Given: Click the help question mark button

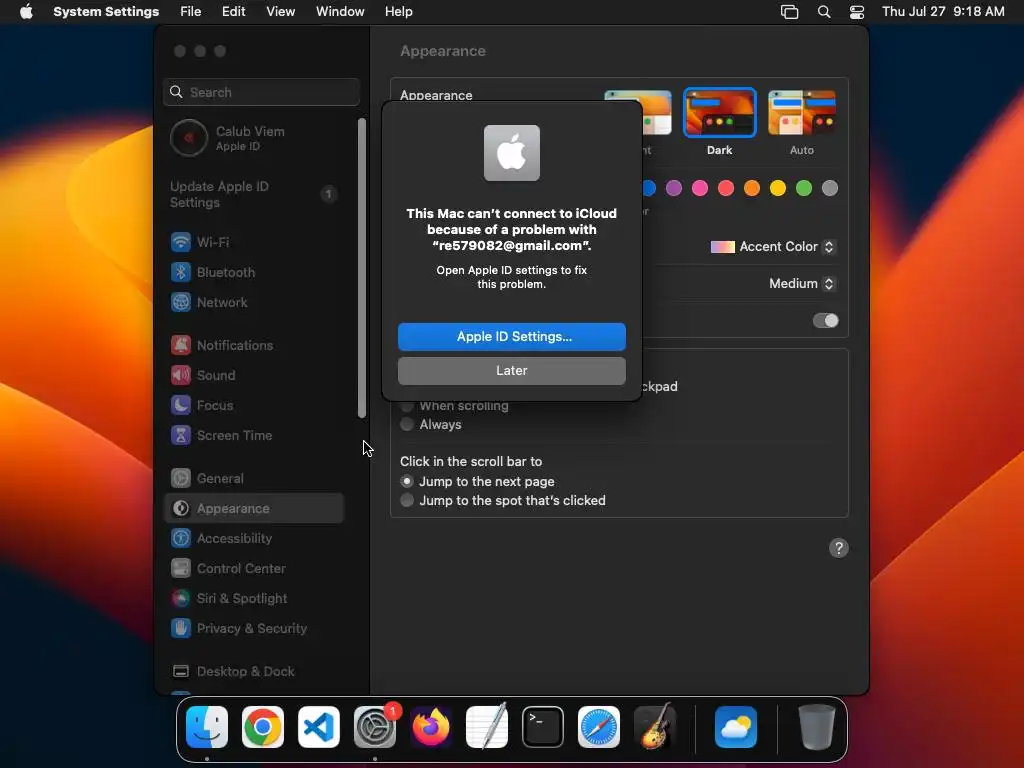Looking at the screenshot, I should click(839, 548).
